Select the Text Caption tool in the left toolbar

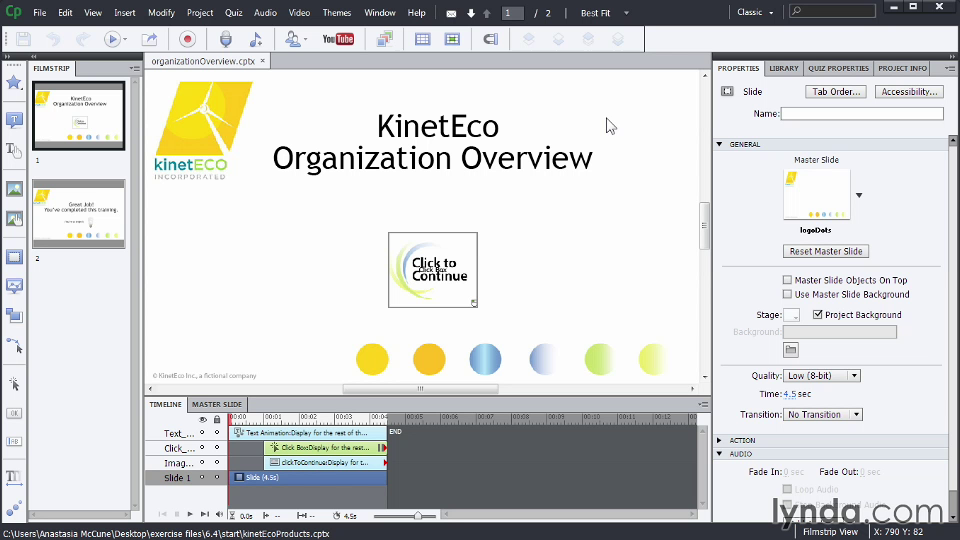[x=13, y=119]
